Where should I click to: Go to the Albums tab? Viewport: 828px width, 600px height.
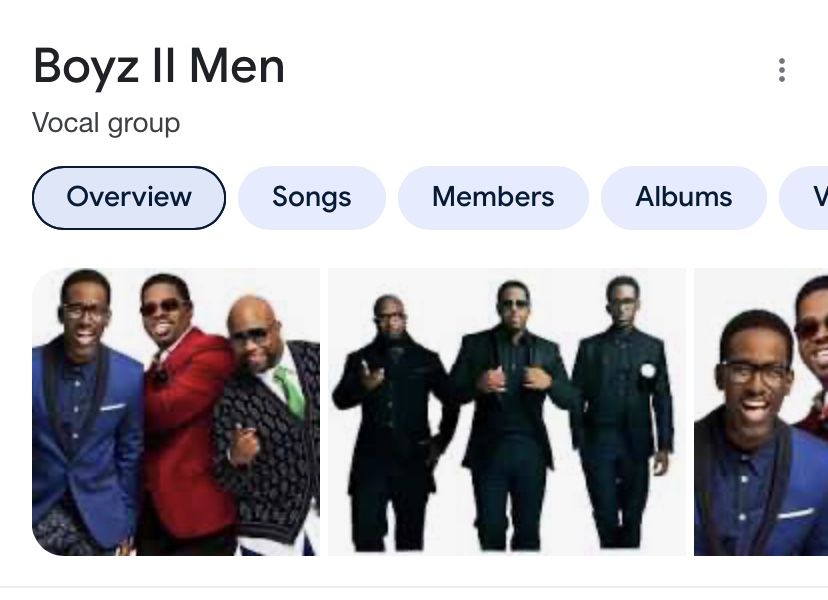pos(684,198)
